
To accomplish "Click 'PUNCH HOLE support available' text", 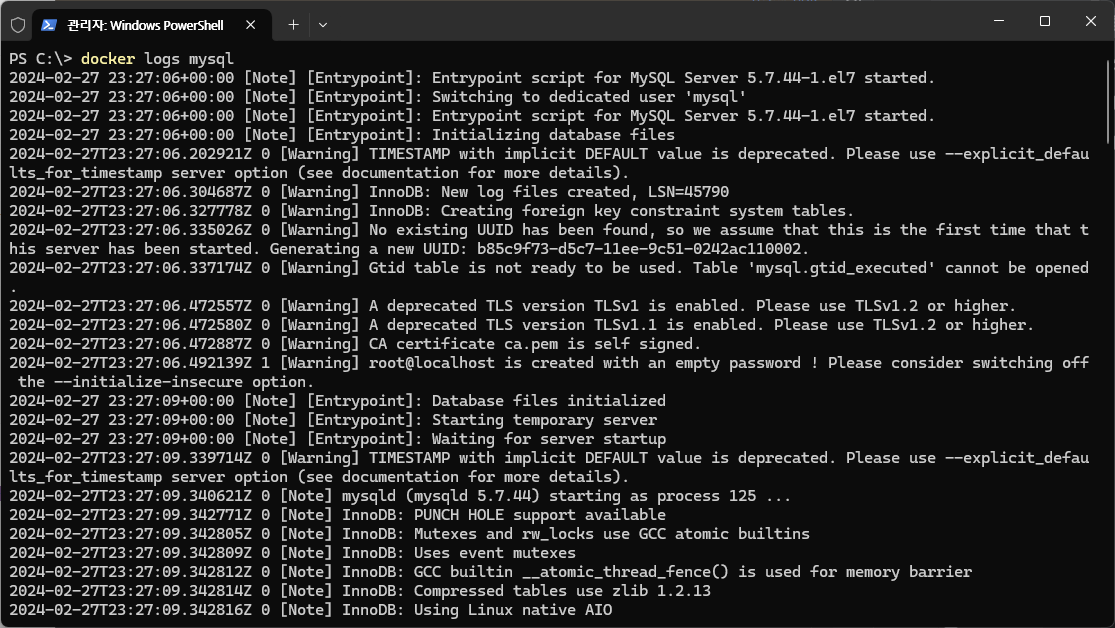I will 540,515.
